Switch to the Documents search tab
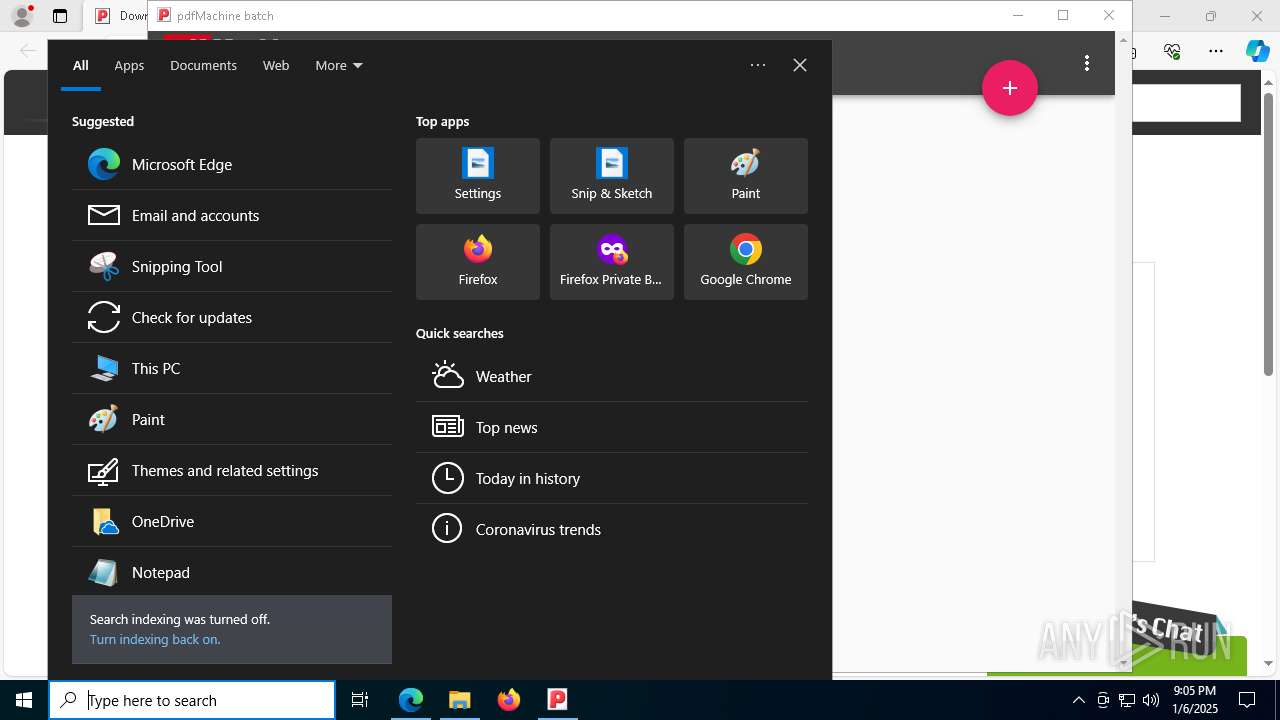Image resolution: width=1280 pixels, height=720 pixels. 203,65
